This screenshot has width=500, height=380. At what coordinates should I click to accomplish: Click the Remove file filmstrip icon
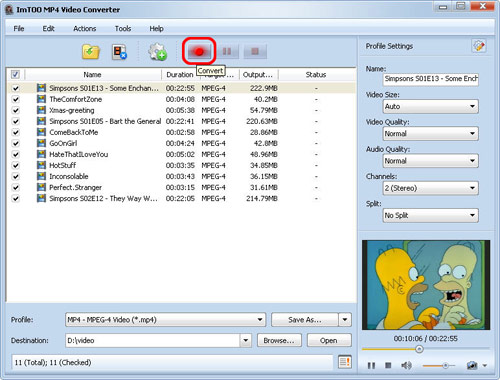click(119, 52)
